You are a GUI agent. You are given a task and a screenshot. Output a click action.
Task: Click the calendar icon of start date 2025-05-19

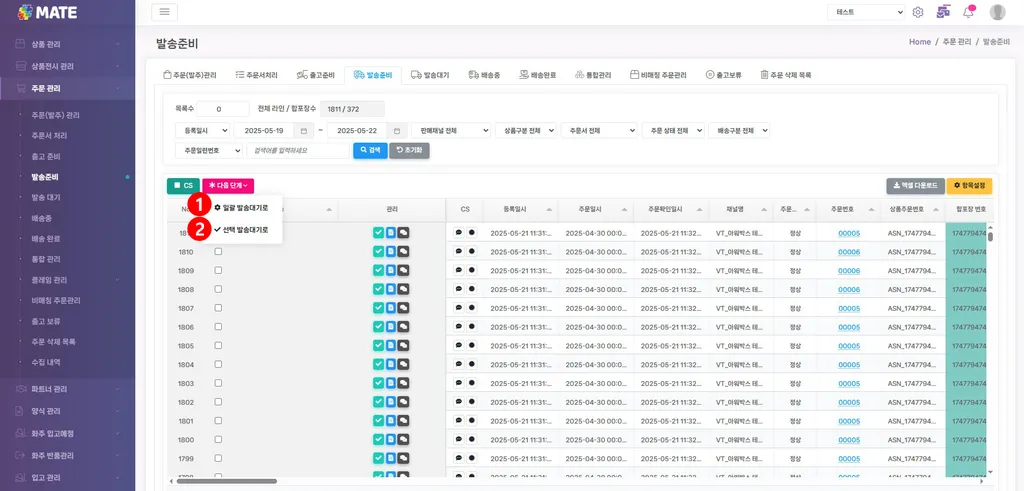click(304, 131)
